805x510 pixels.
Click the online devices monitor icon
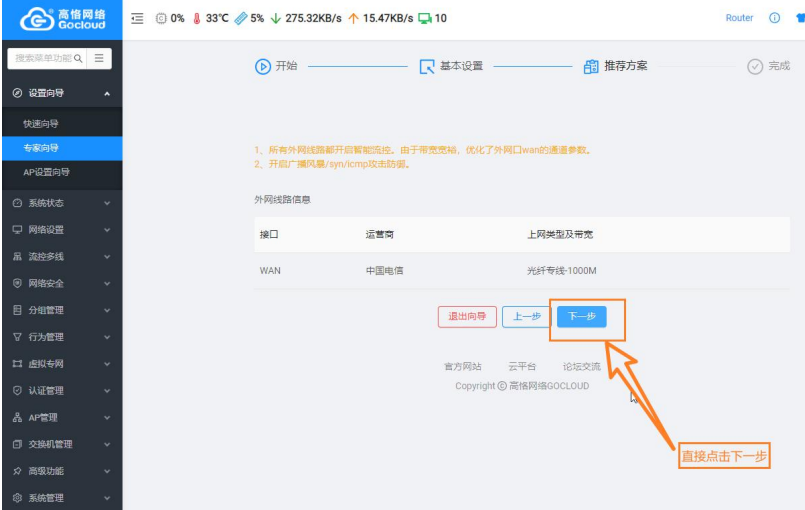[425, 18]
